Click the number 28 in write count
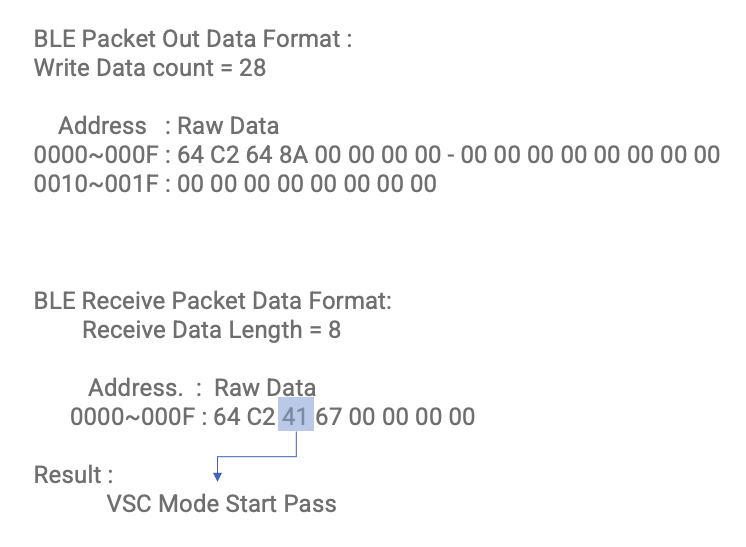746x547 pixels. (x=252, y=68)
